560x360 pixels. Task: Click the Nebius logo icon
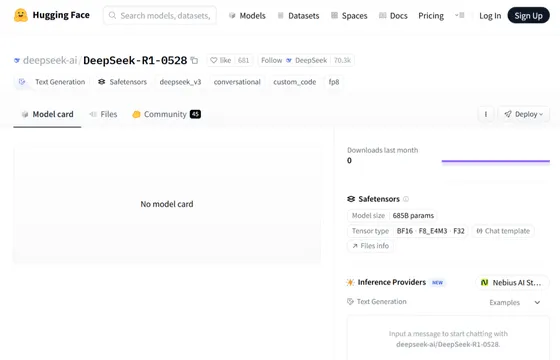484,282
